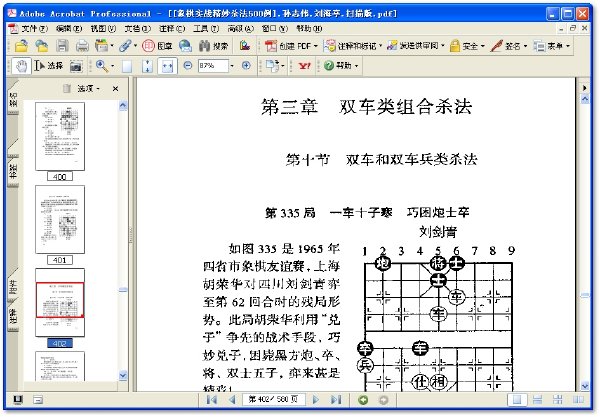Image resolution: width=600 pixels, height=417 pixels.
Task: Open the 创建 PDF menu button
Action: click(292, 46)
